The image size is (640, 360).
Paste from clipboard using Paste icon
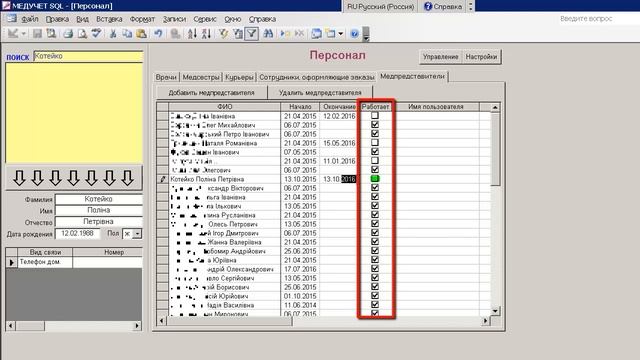point(141,33)
